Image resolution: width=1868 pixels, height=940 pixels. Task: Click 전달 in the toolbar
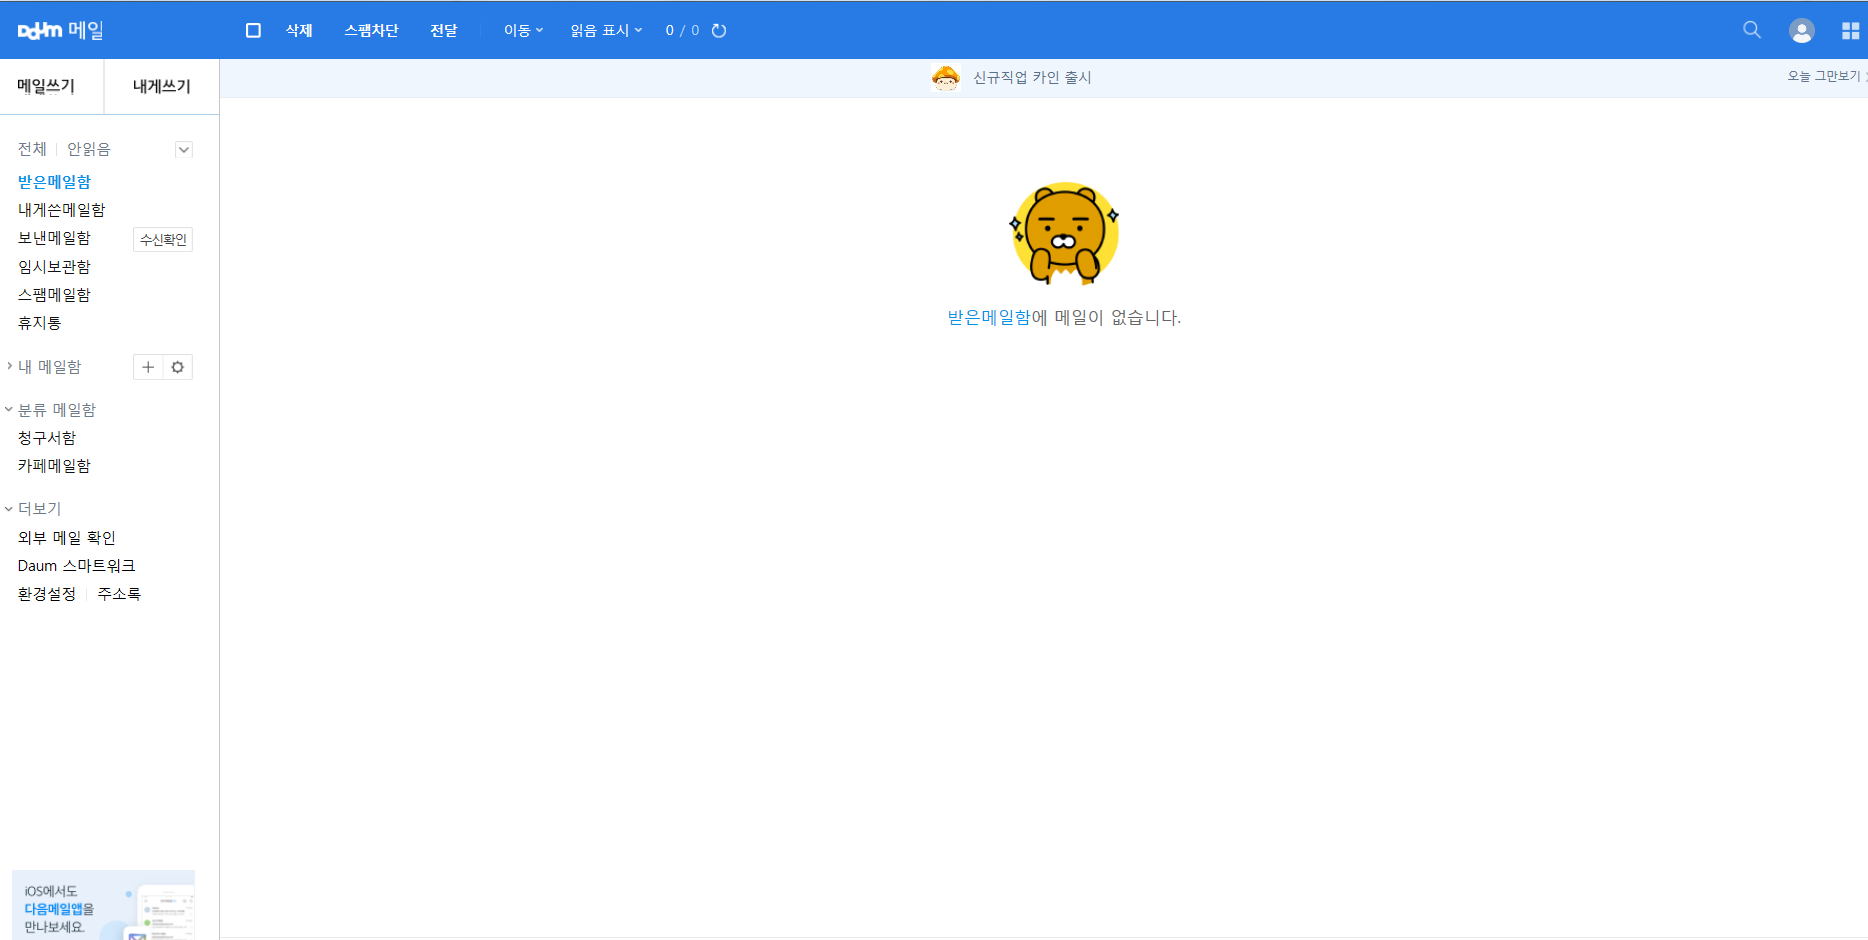pos(444,31)
